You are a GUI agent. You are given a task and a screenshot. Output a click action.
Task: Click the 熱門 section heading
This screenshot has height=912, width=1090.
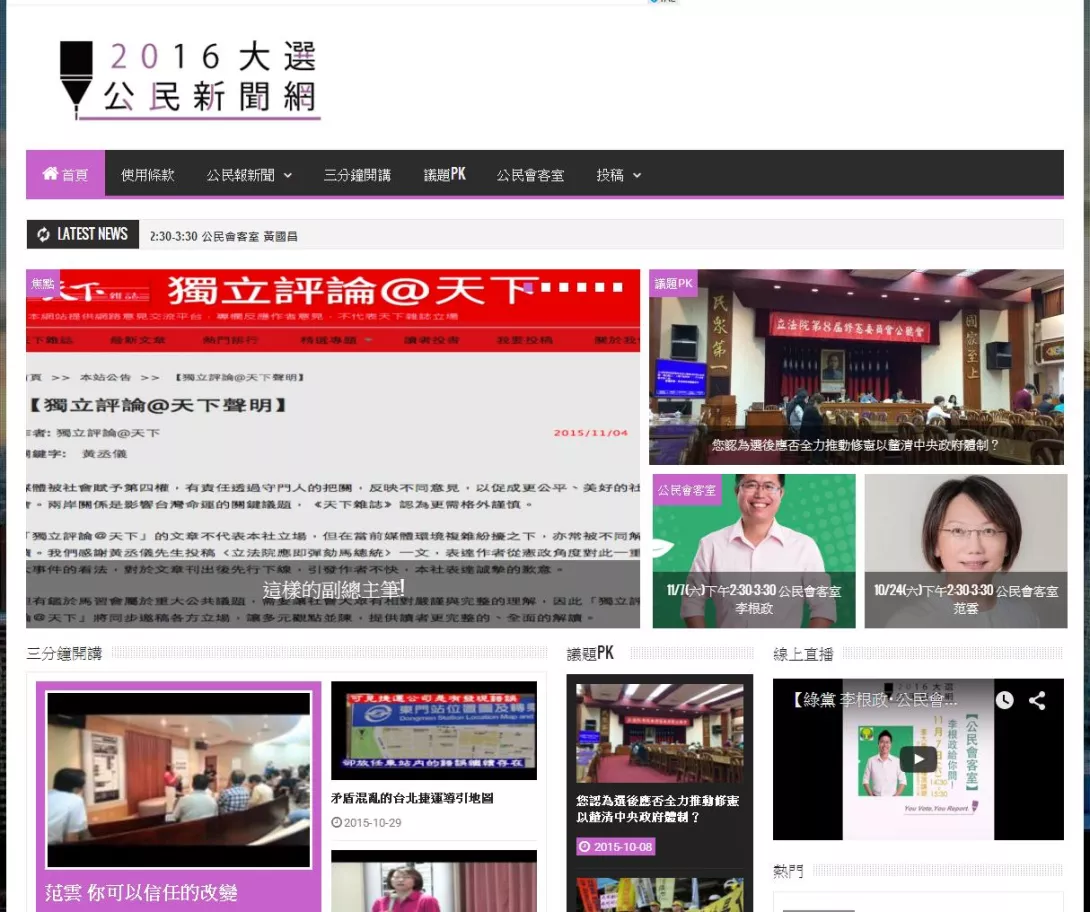(x=788, y=871)
